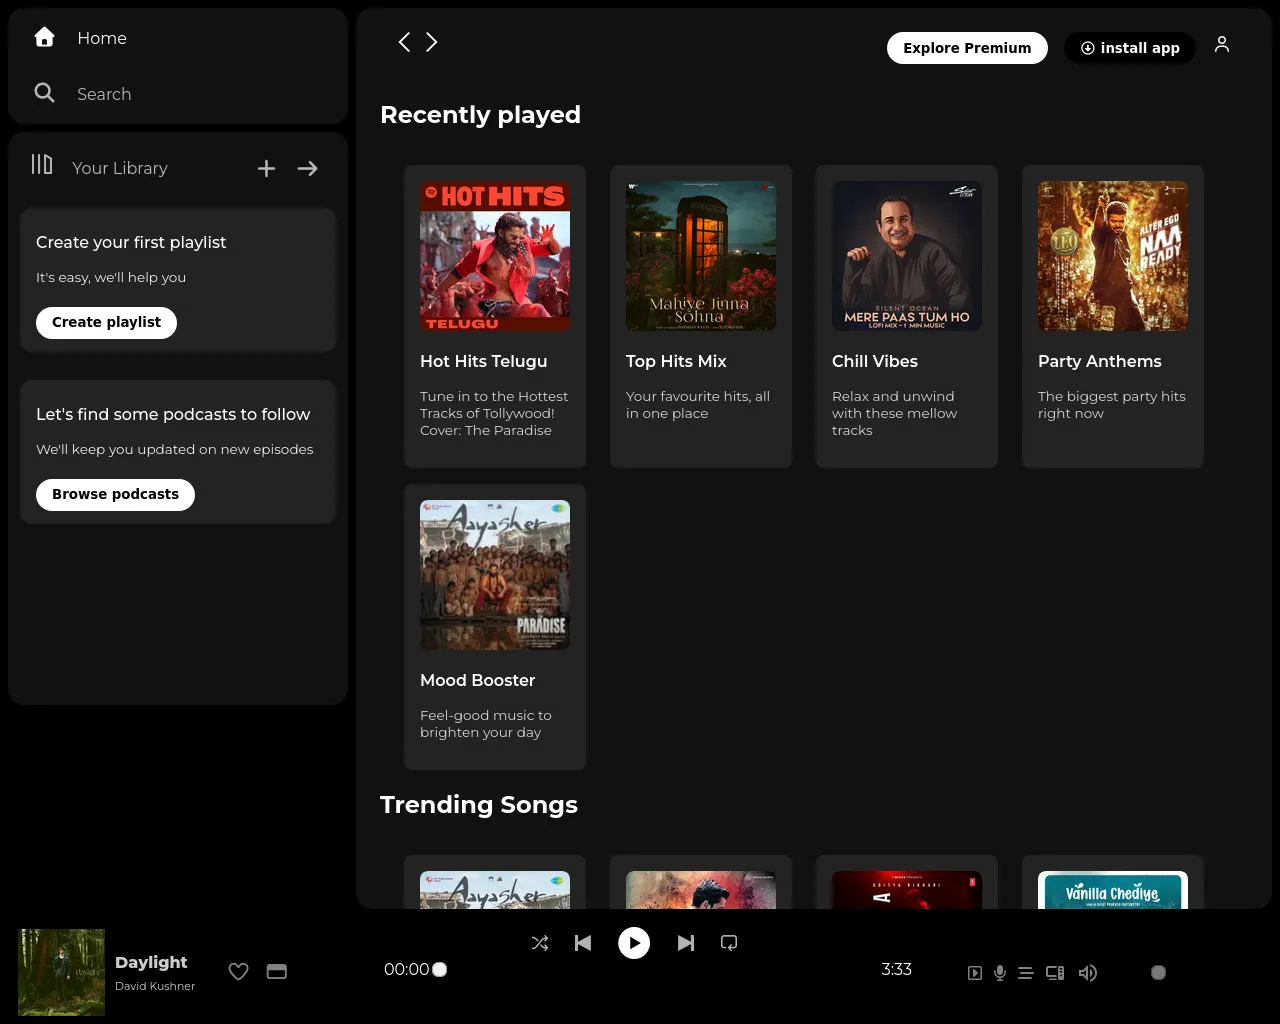Open the play queue icon

(x=1026, y=973)
